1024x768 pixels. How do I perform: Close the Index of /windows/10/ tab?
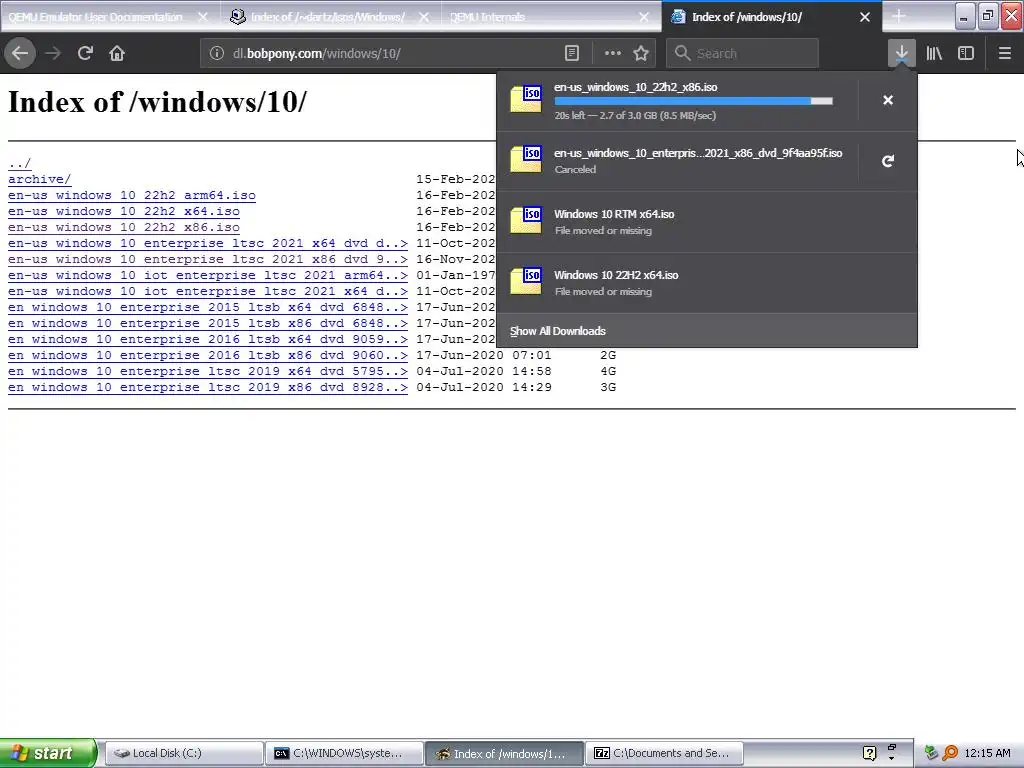pos(865,17)
